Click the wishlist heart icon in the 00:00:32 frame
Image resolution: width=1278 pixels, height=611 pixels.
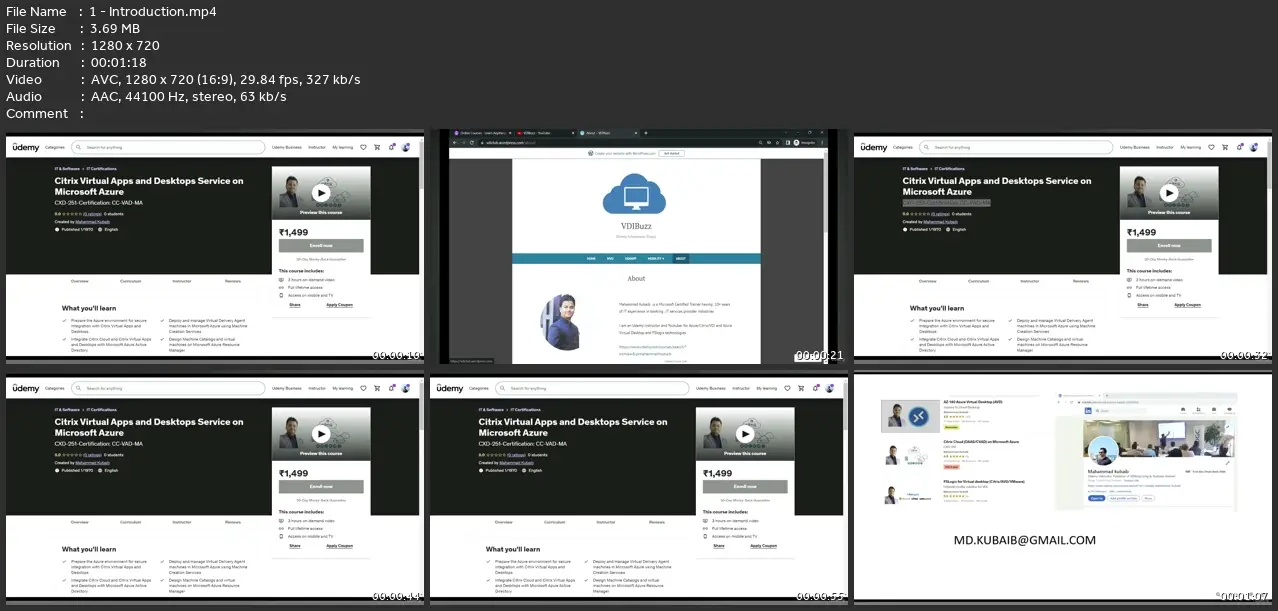1212,147
